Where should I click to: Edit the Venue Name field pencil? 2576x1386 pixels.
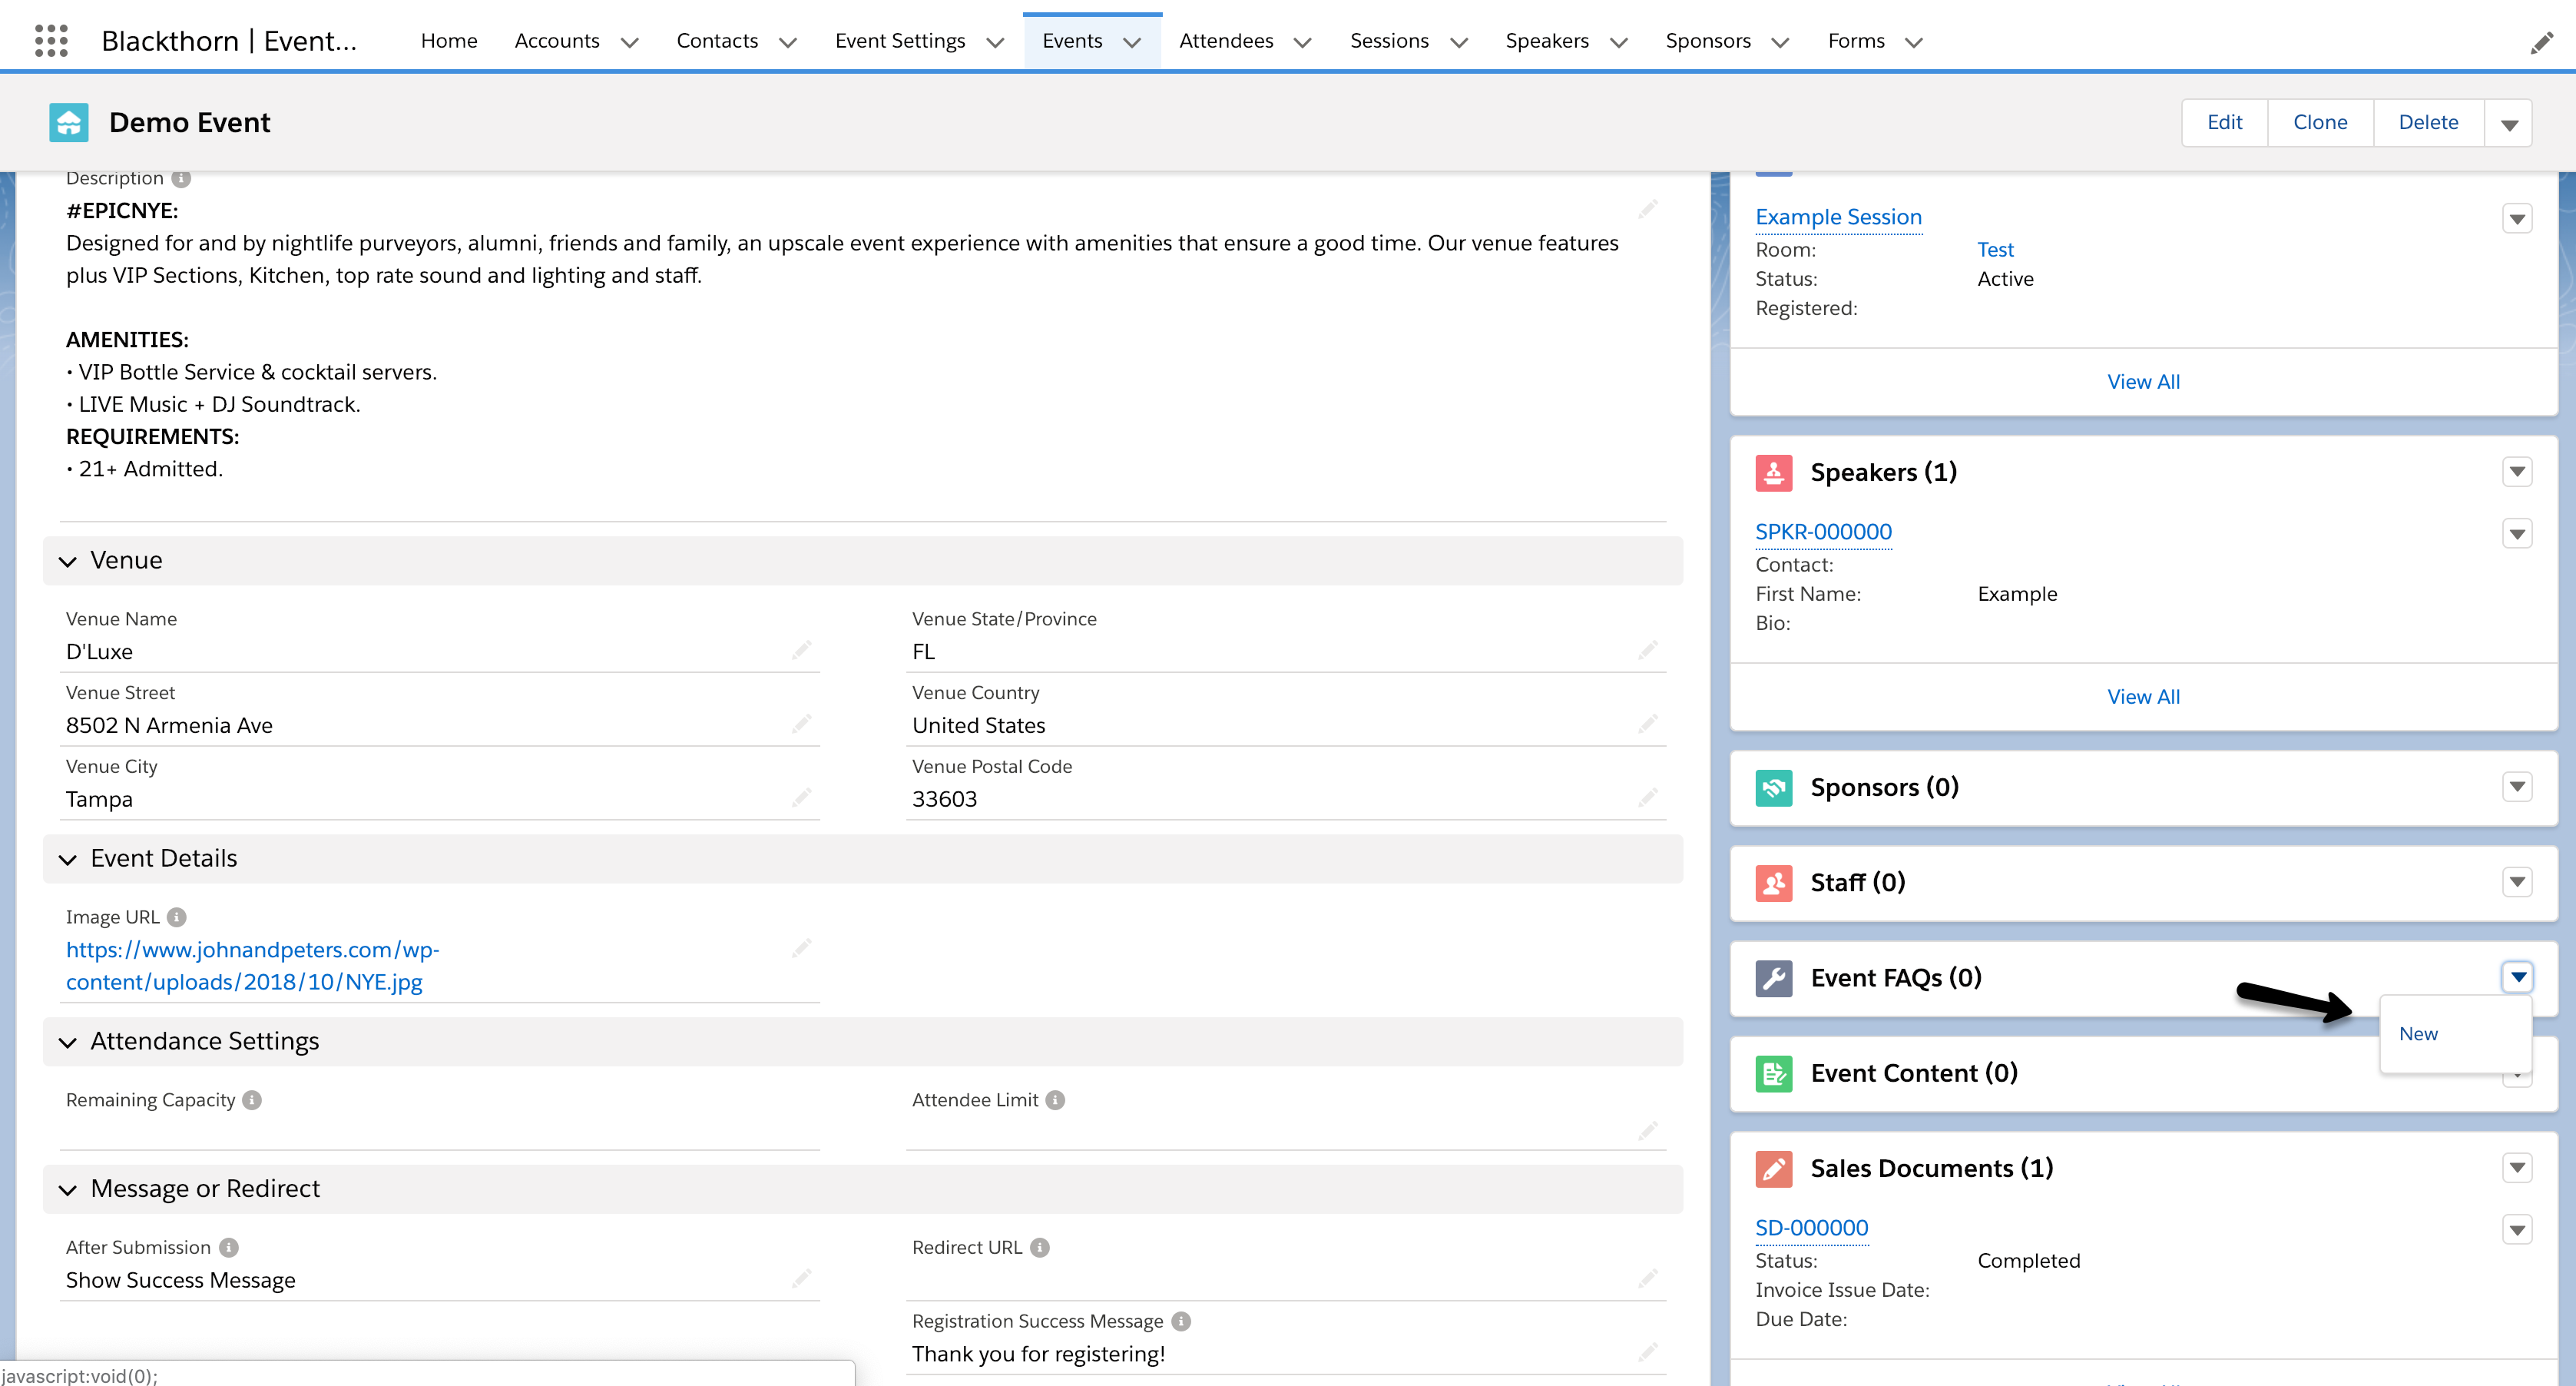(x=801, y=651)
